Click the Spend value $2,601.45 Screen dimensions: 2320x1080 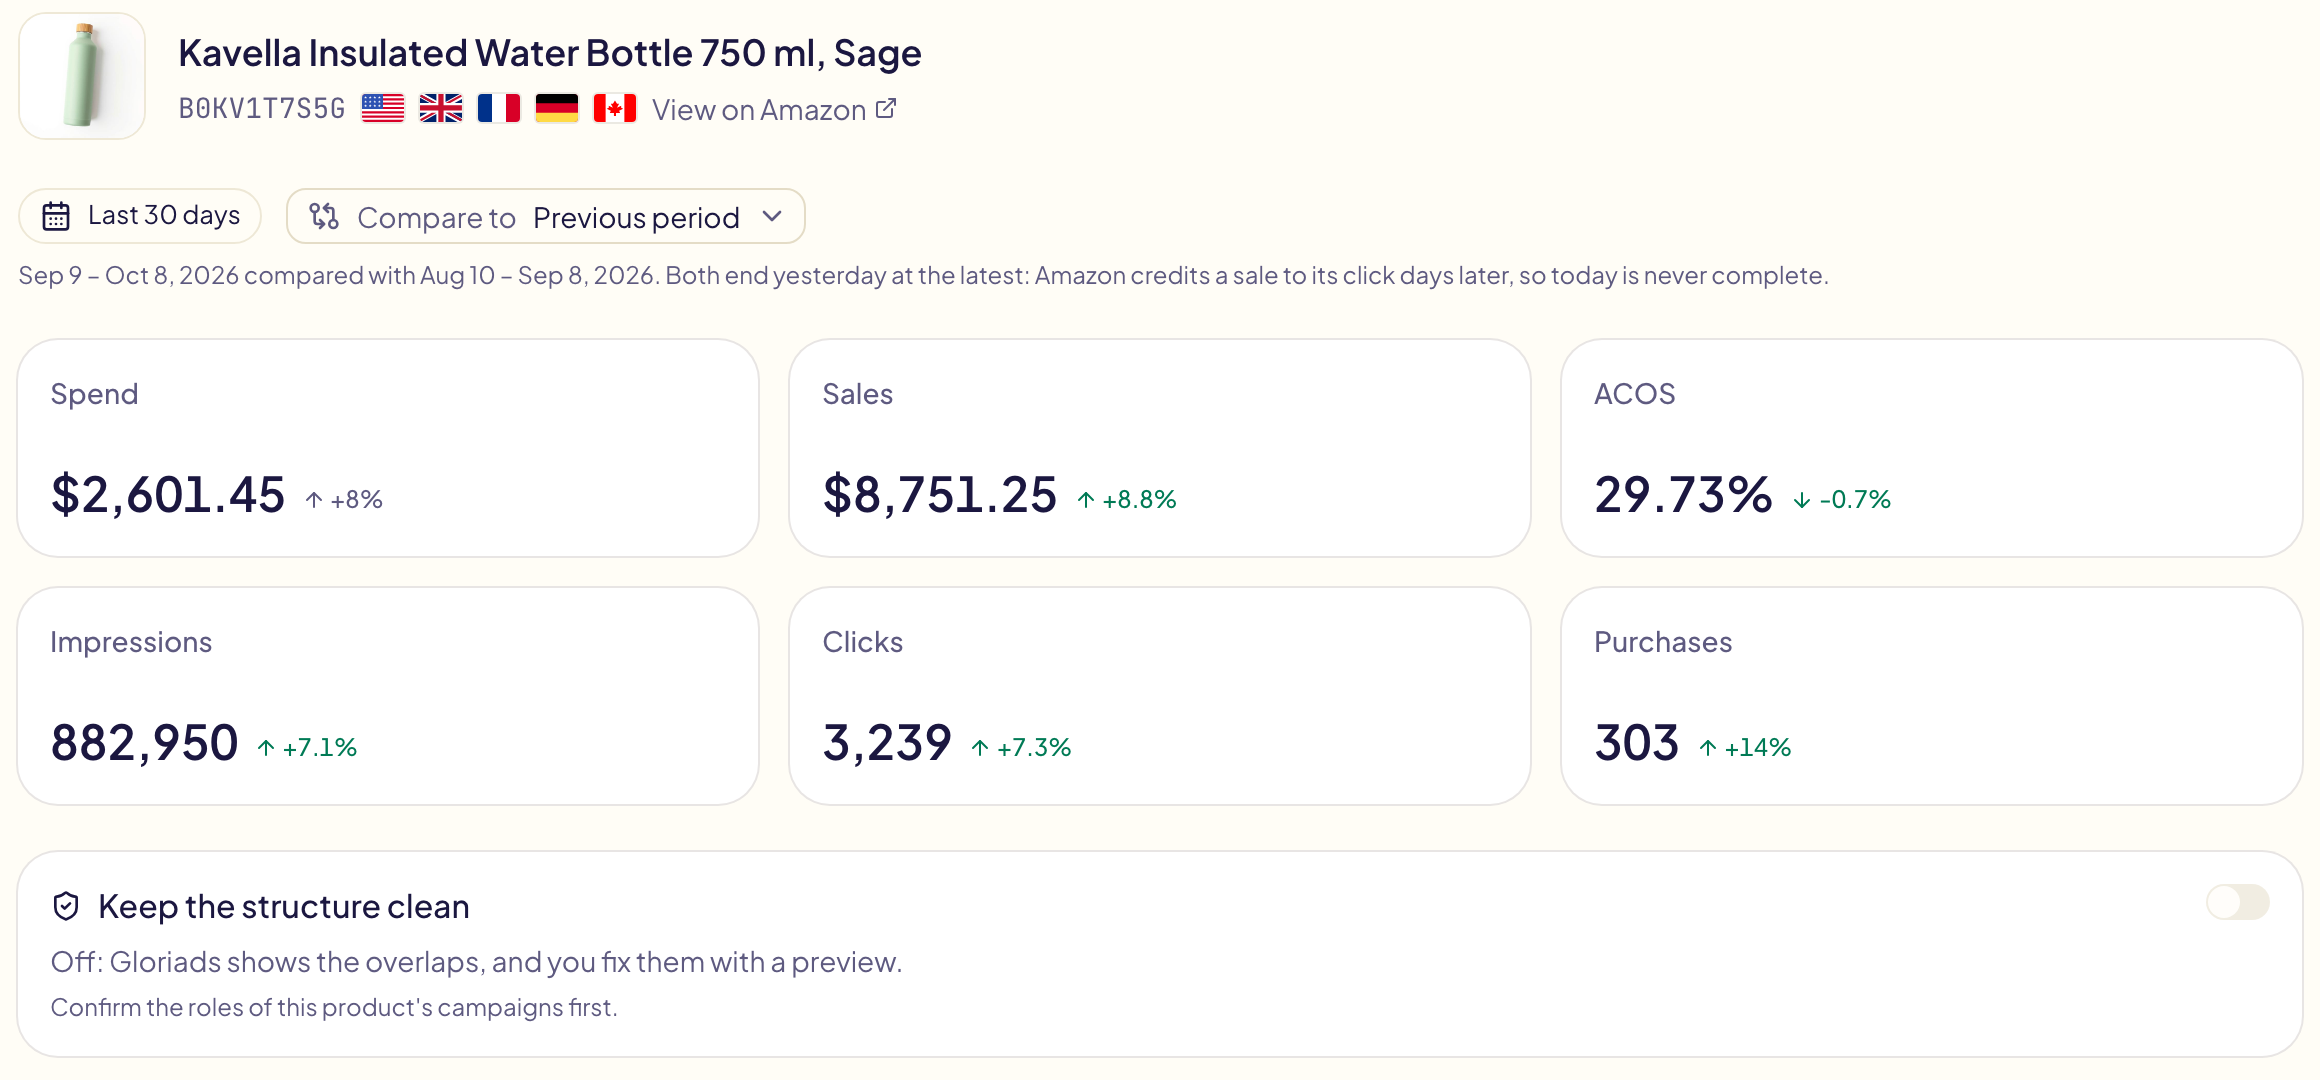coord(168,494)
